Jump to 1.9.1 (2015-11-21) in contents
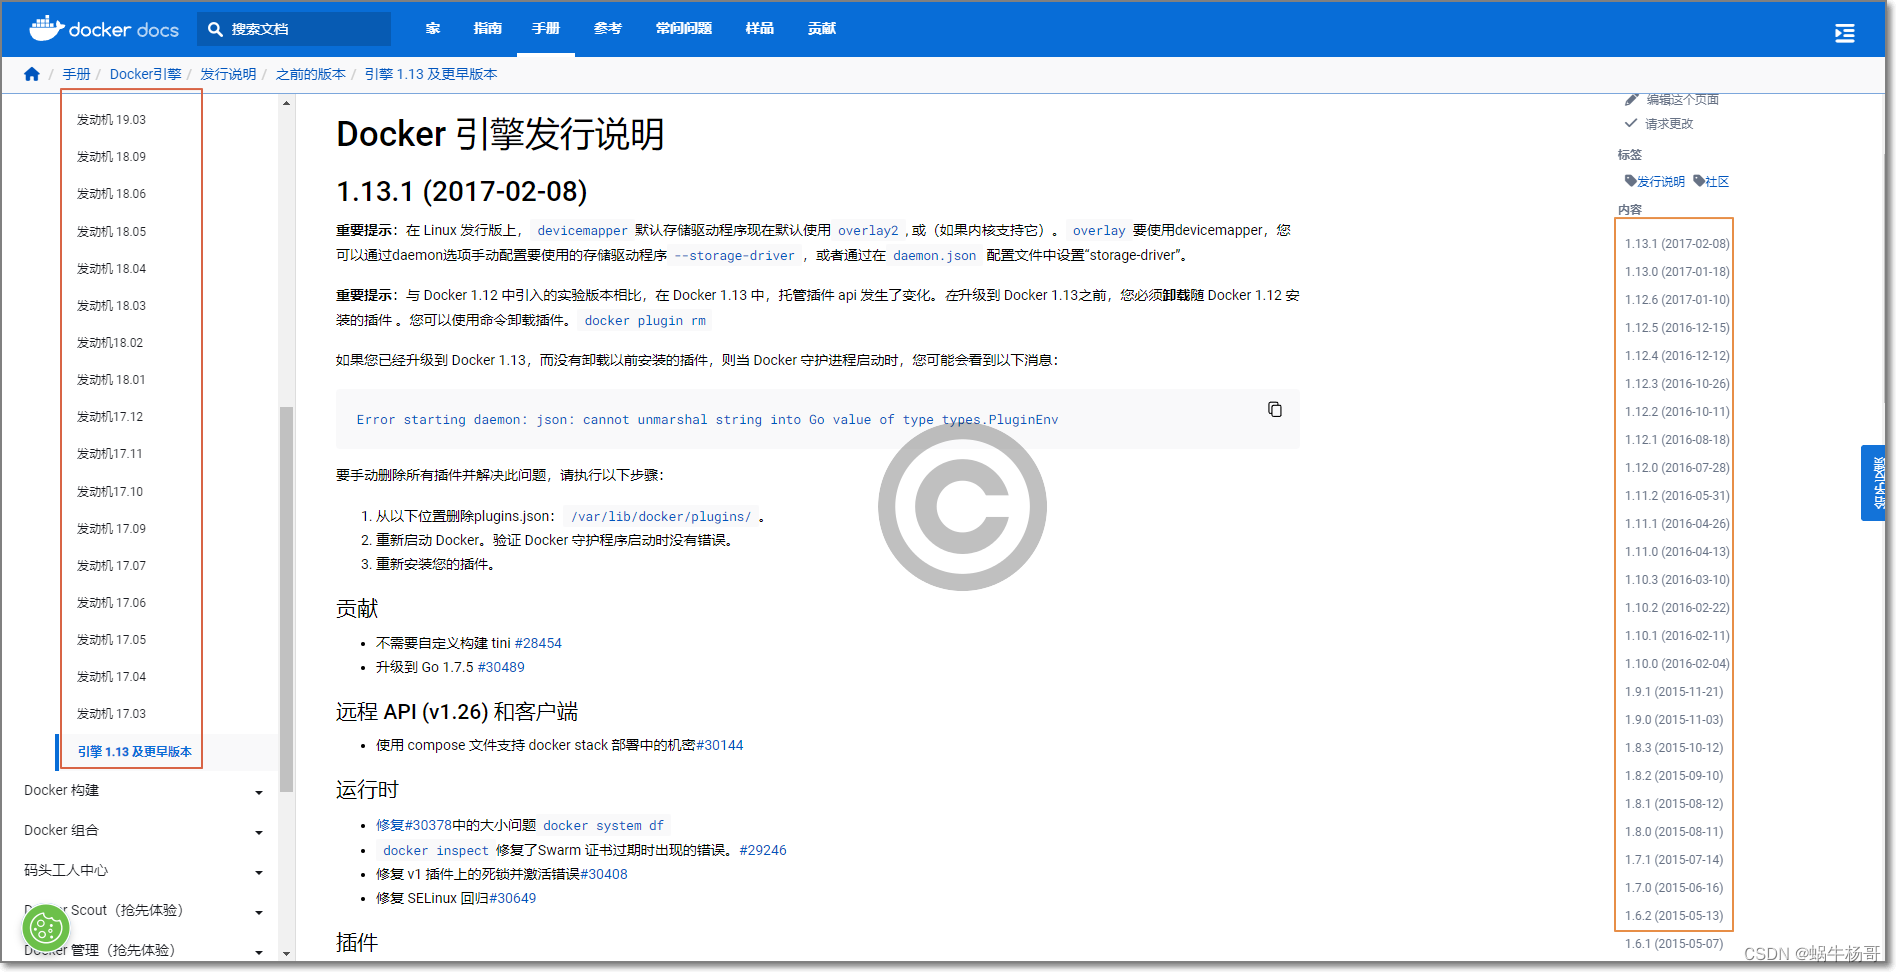The image size is (1896, 972). 1674,691
